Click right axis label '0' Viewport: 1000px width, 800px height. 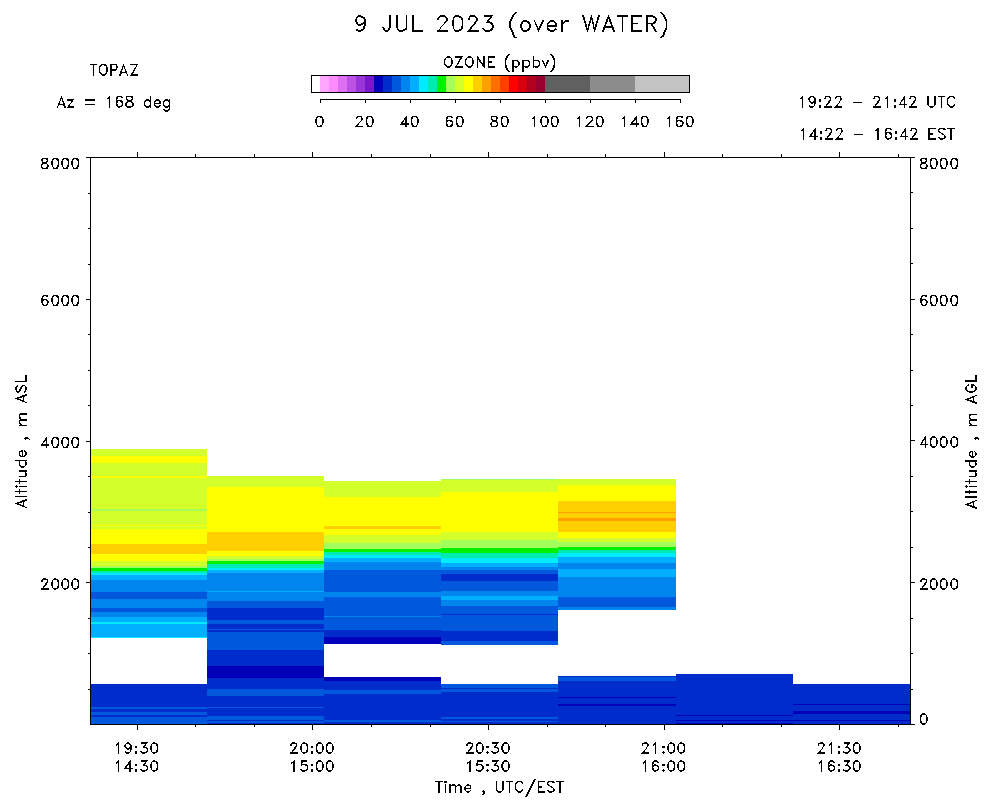[x=924, y=720]
